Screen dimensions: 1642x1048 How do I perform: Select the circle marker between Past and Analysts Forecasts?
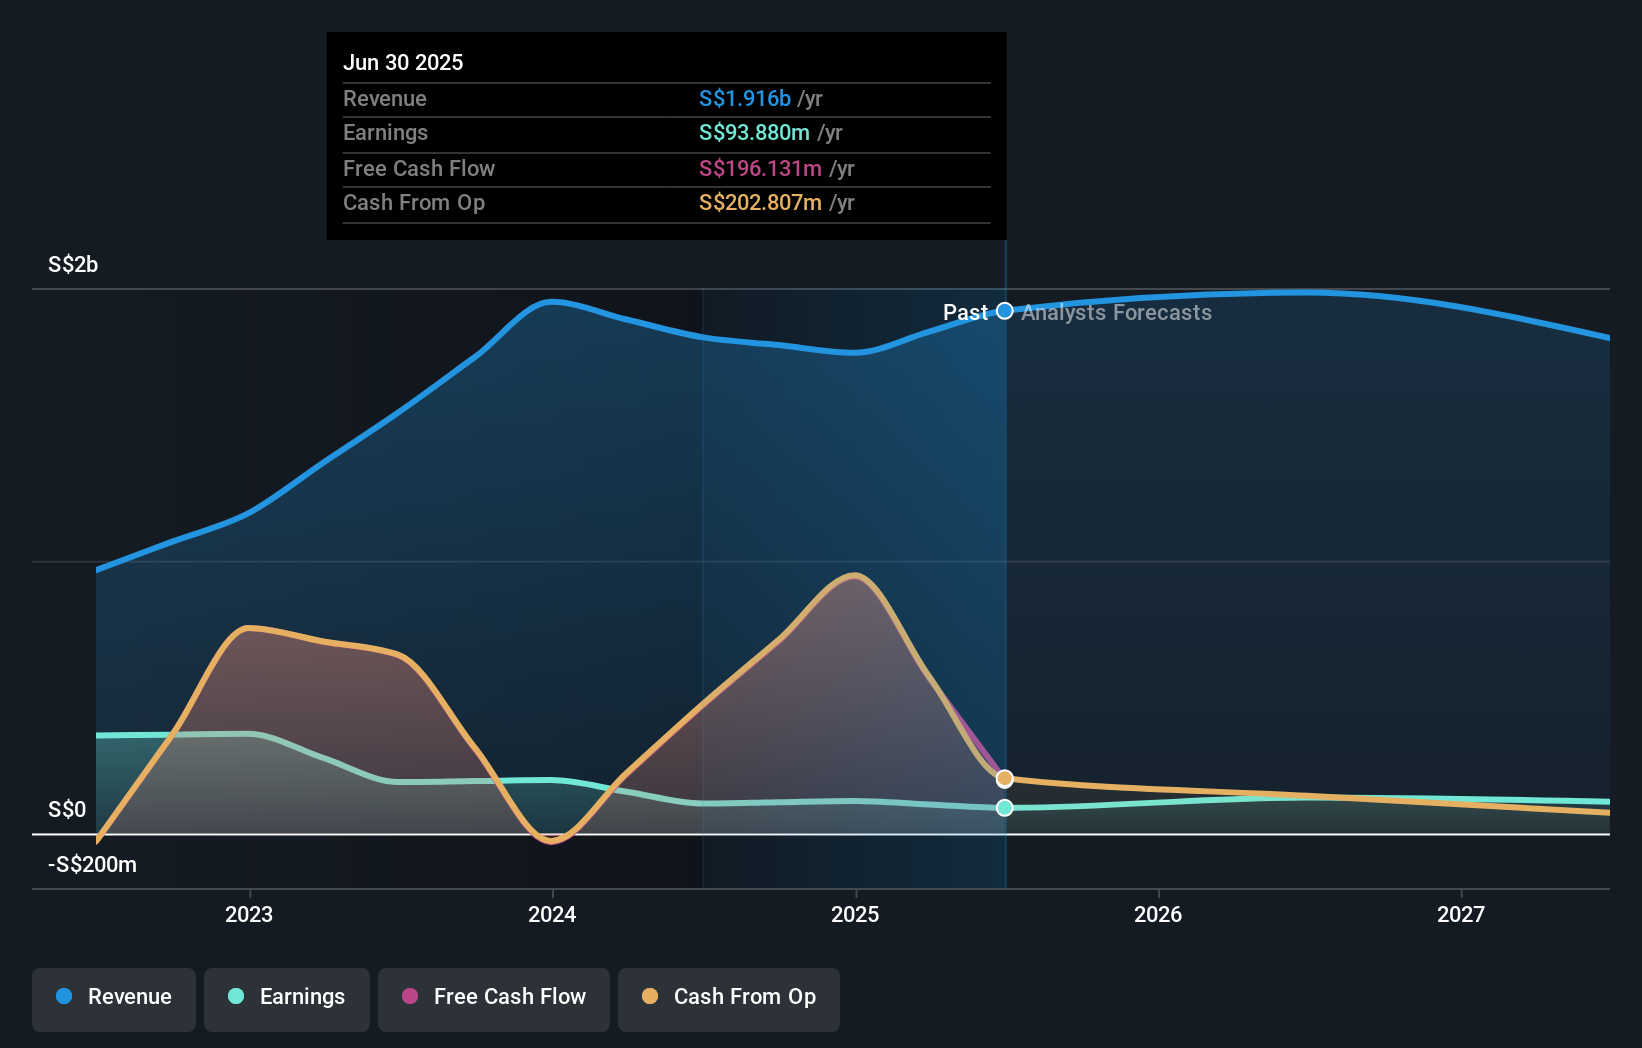coord(1004,311)
